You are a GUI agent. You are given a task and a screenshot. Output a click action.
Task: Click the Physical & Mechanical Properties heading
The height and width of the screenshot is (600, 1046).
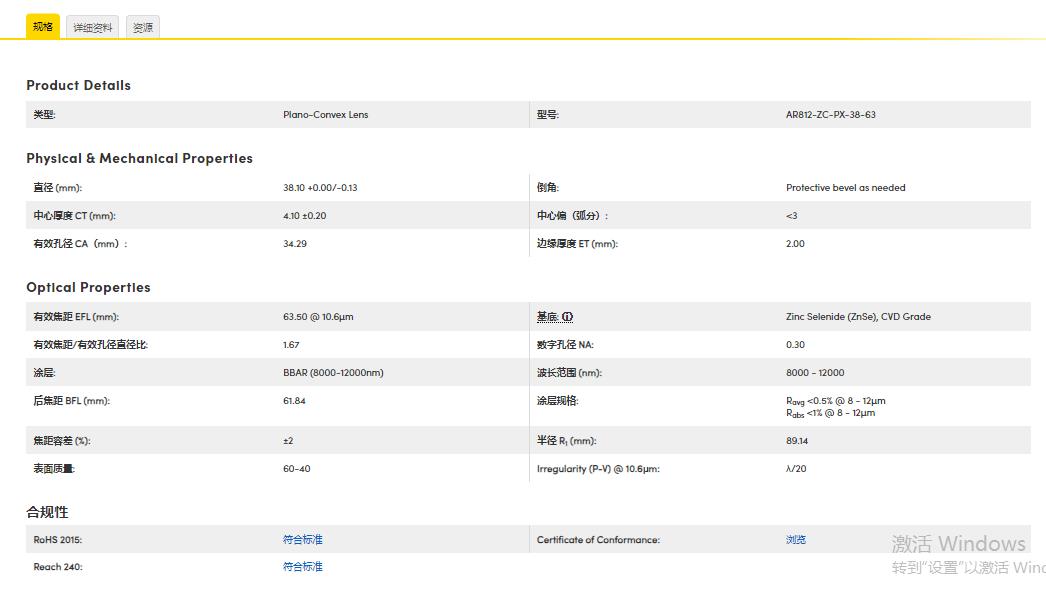[139, 158]
